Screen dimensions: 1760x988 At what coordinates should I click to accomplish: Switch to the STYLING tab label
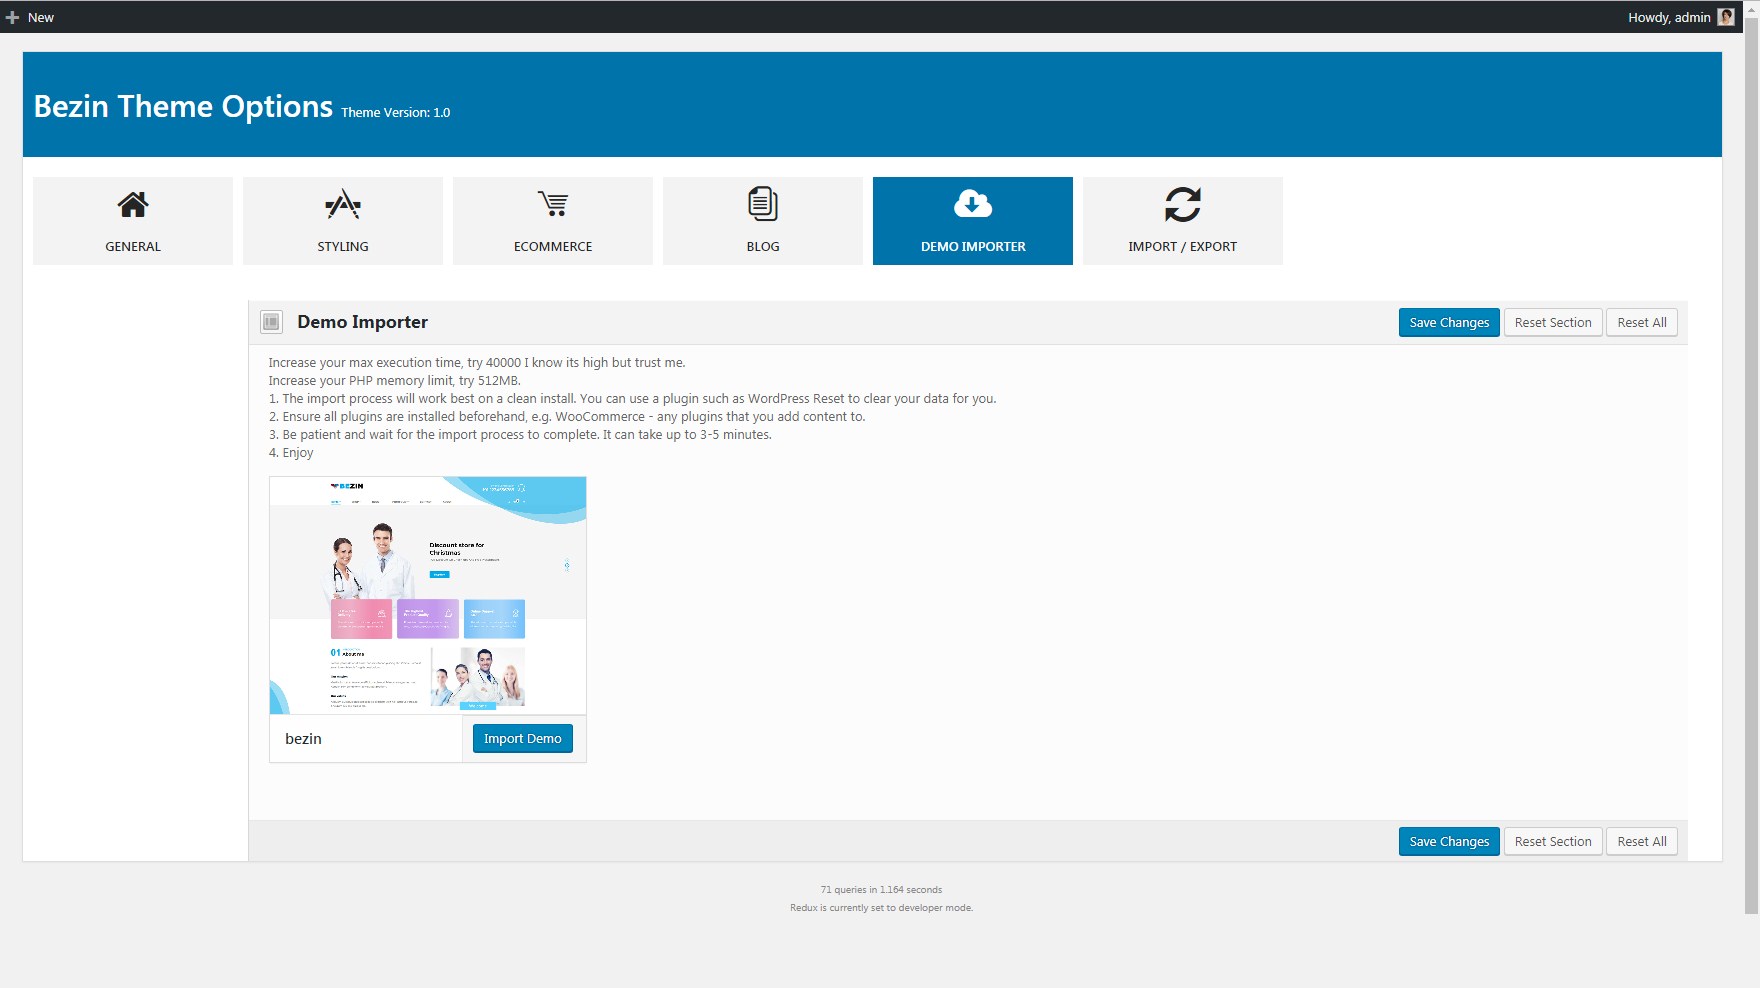point(343,246)
